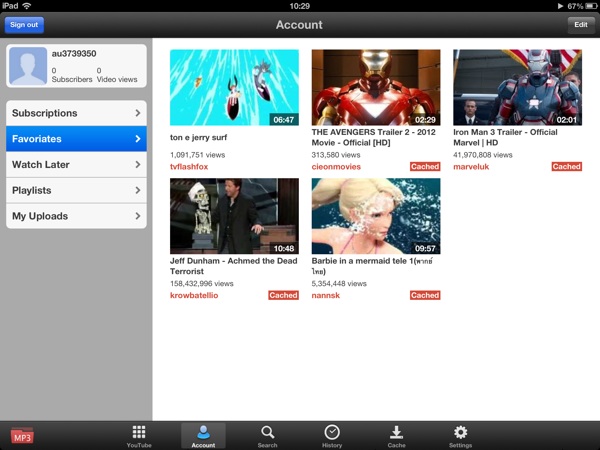Viewport: 600px width, 450px height.
Task: Open the cieonmovies channel link
Action: 336,166
